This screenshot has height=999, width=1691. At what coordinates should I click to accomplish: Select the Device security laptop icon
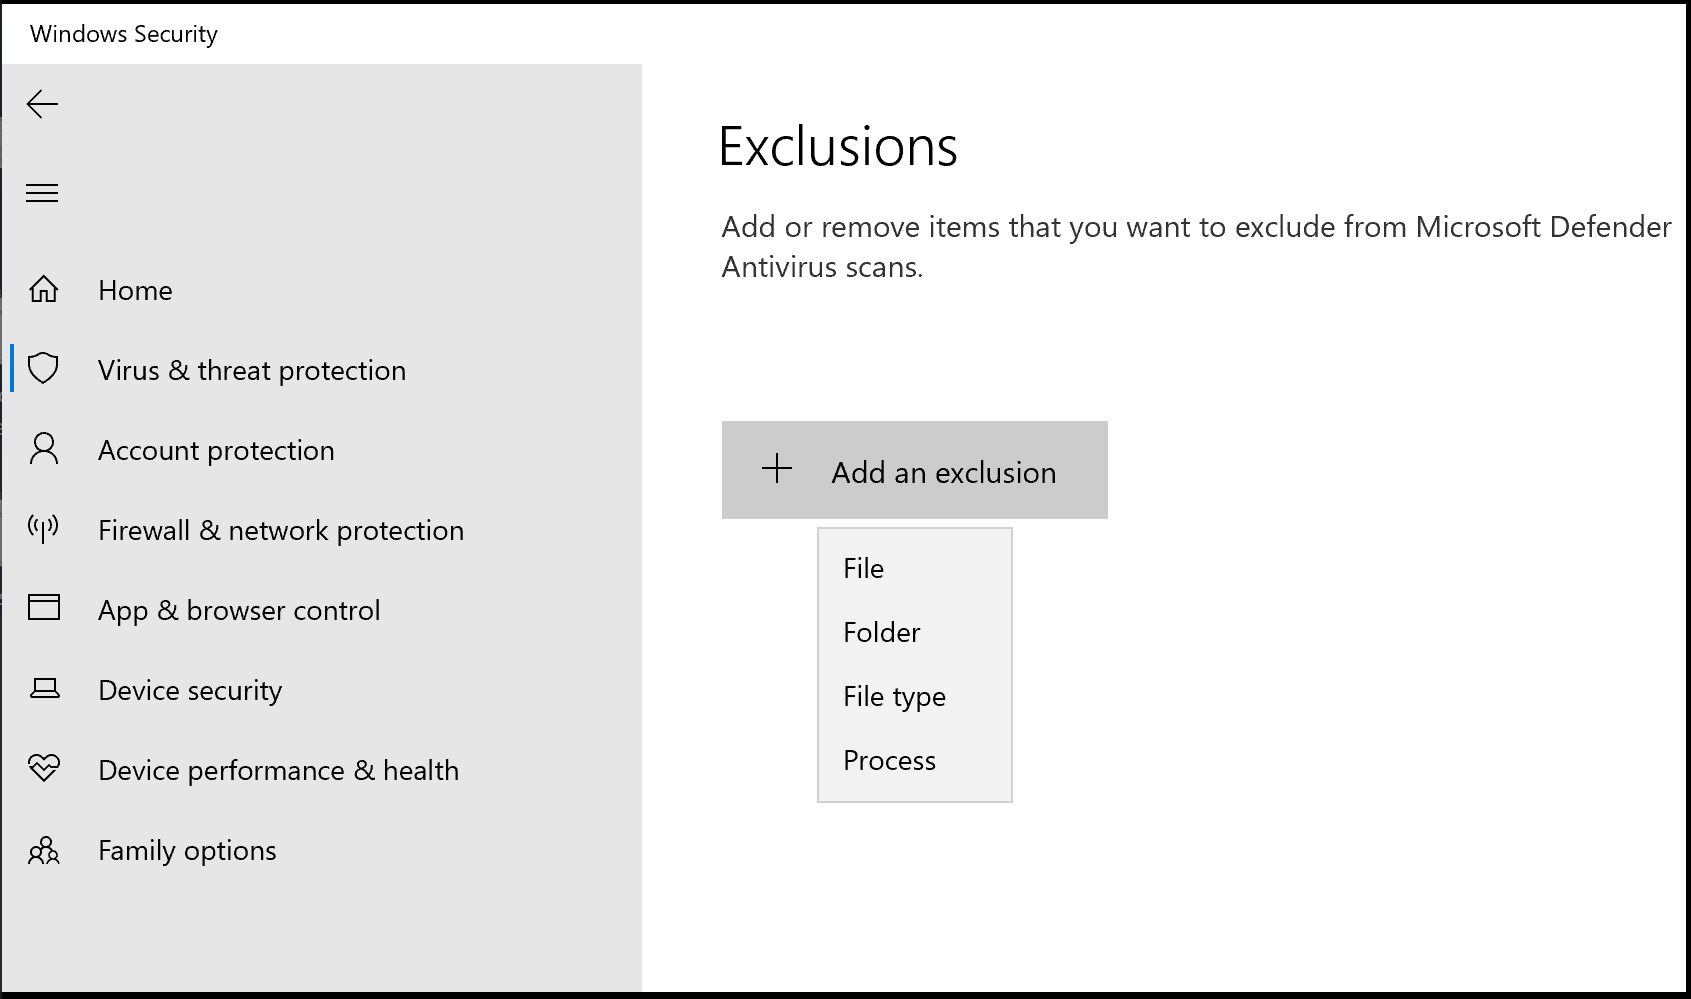43,689
